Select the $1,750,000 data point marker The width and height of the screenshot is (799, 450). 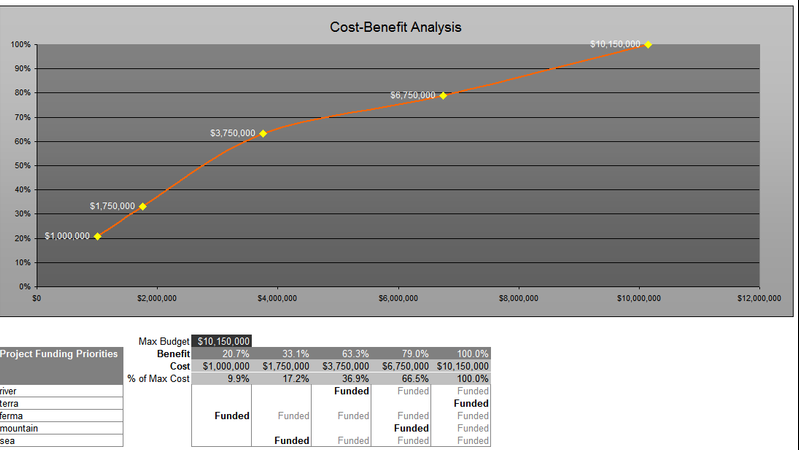pyautogui.click(x=143, y=206)
